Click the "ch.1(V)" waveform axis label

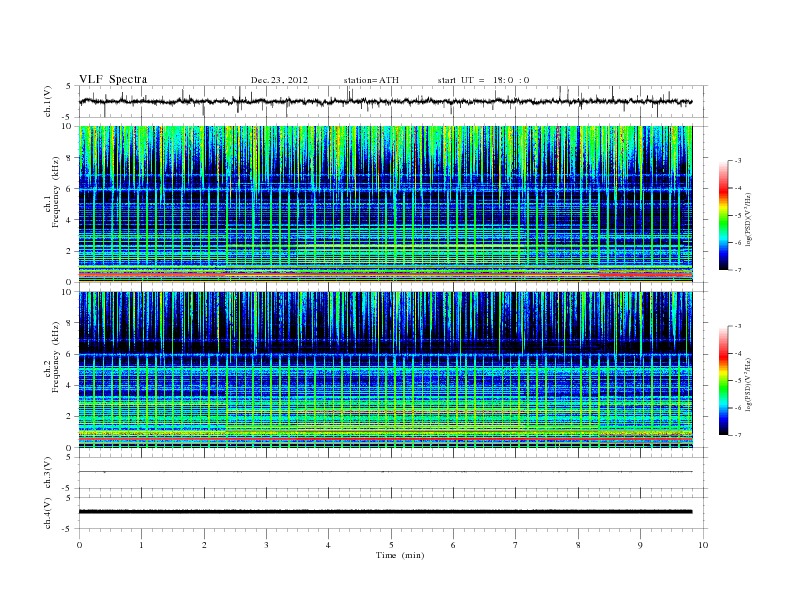(48, 101)
